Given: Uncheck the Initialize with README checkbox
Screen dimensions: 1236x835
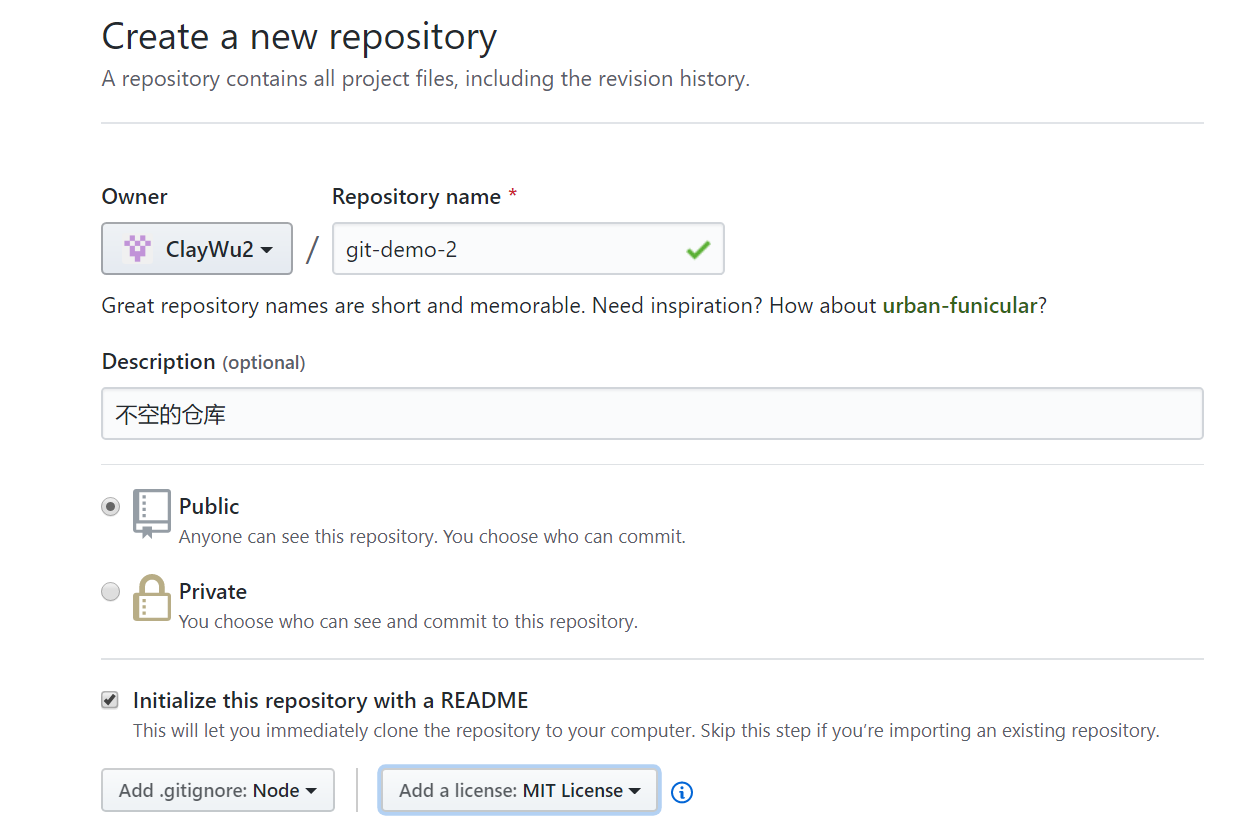Looking at the screenshot, I should (111, 700).
